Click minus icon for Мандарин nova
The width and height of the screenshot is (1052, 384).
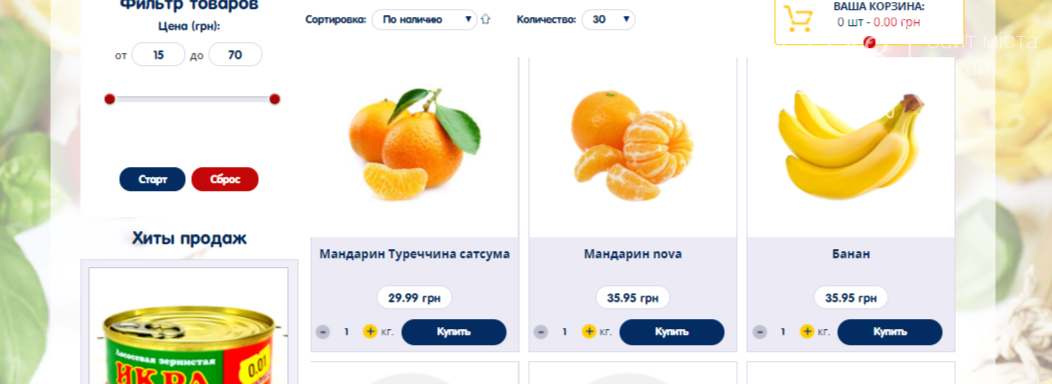(x=541, y=332)
